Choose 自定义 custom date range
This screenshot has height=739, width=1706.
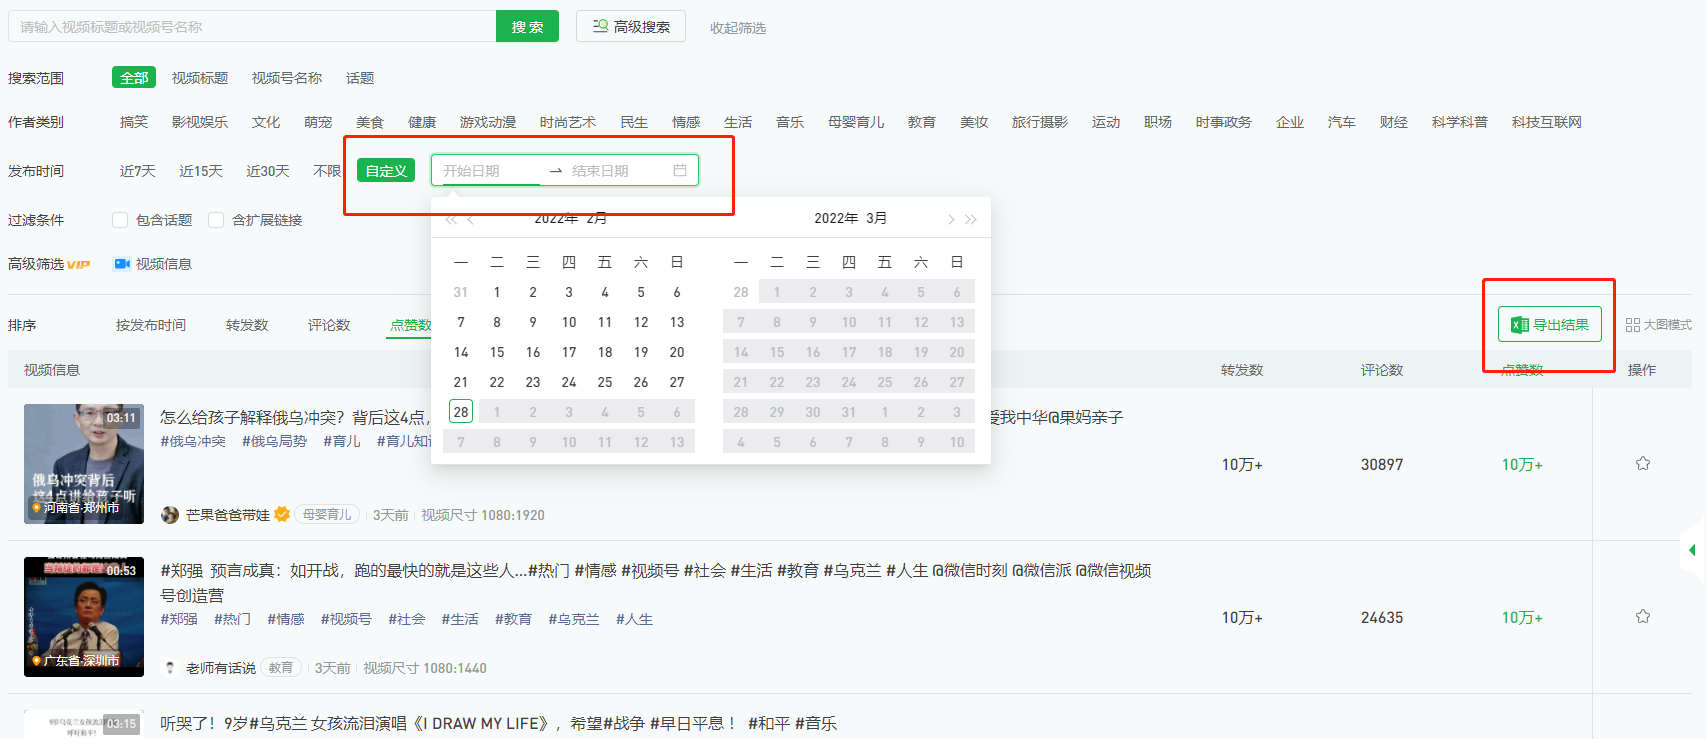386,171
